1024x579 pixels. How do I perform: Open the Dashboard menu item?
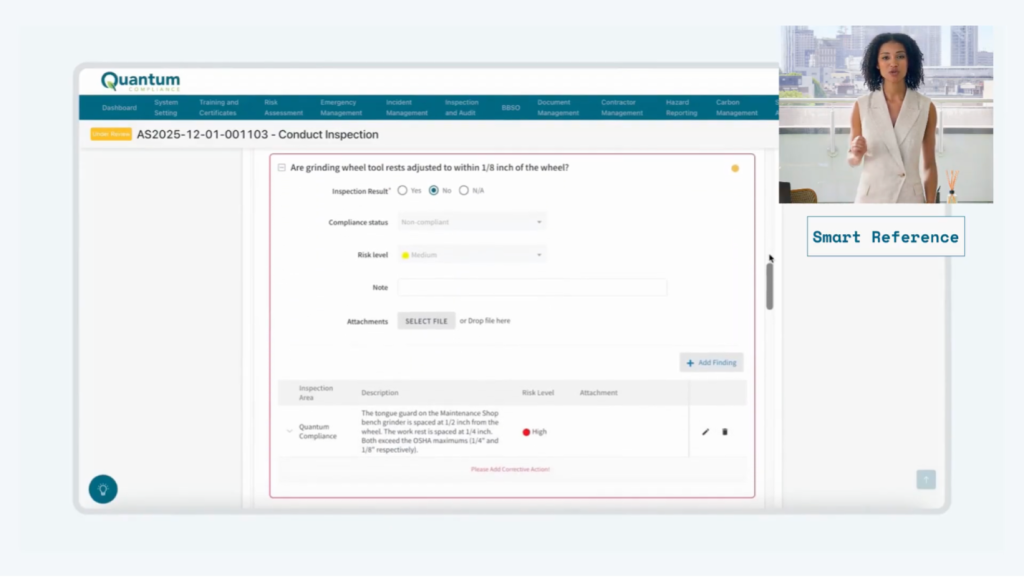click(x=119, y=108)
